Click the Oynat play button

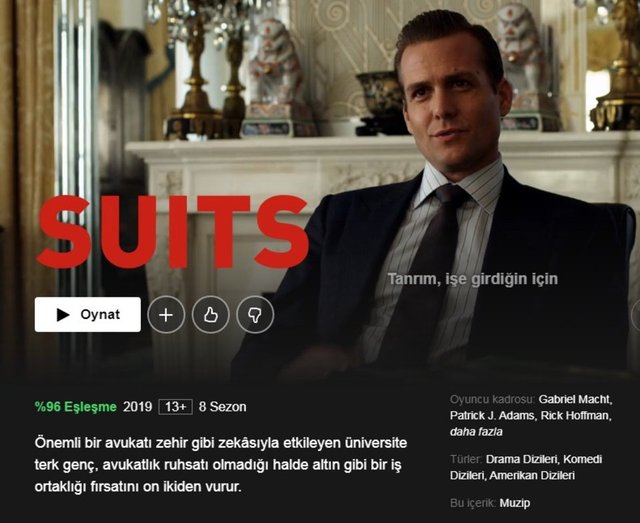(x=88, y=314)
